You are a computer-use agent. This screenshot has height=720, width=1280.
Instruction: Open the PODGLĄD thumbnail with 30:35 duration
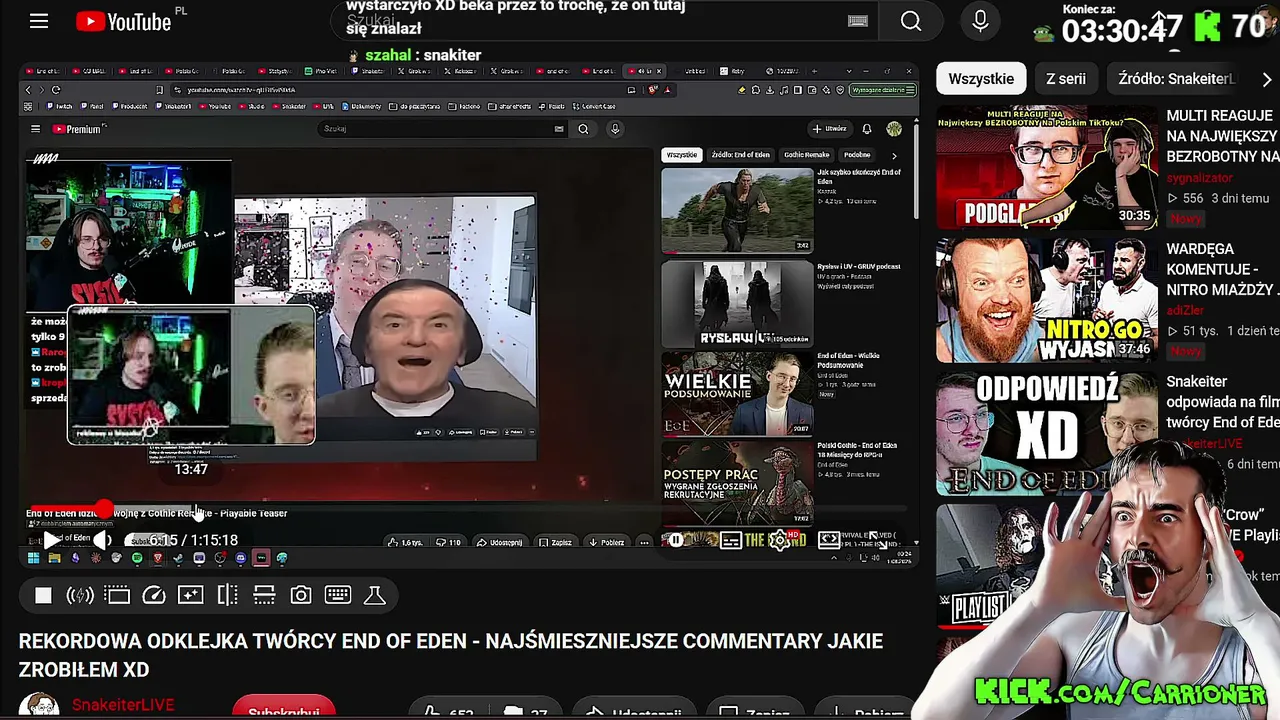[1046, 167]
